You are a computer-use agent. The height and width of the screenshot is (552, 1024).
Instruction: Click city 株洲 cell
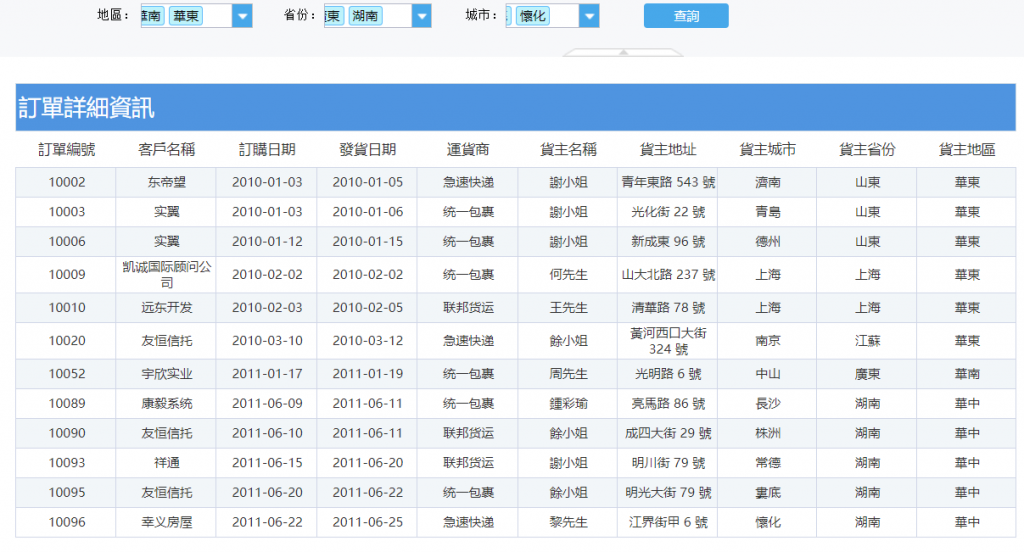pos(767,433)
